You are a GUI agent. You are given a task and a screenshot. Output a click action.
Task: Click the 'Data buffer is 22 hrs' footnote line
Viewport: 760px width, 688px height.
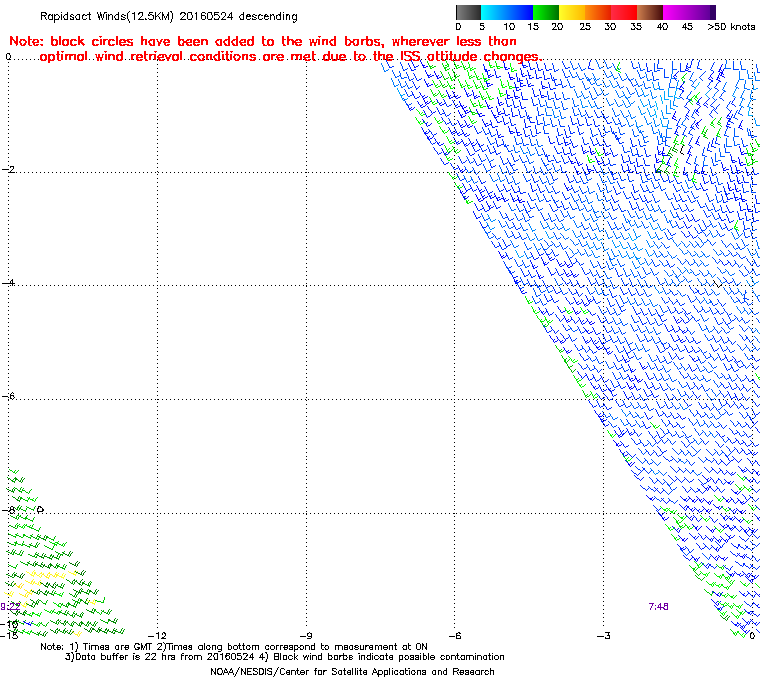(285, 656)
